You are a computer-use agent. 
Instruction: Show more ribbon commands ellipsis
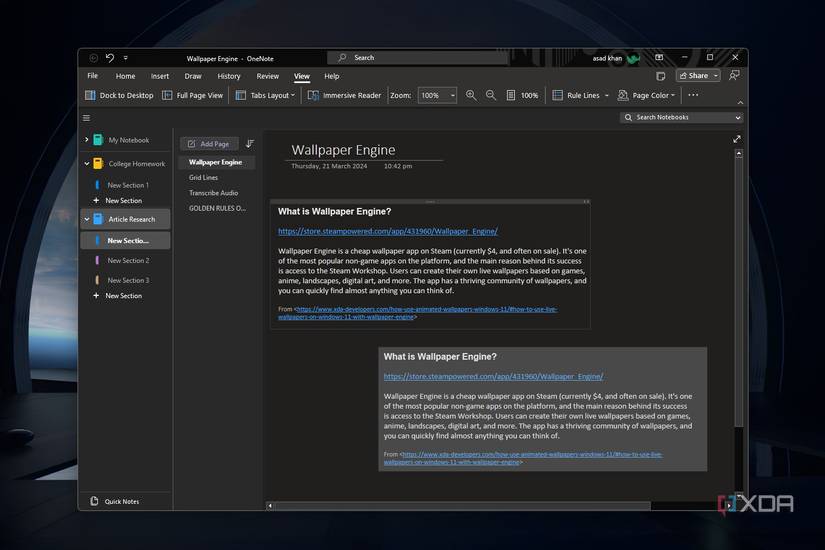[x=693, y=95]
